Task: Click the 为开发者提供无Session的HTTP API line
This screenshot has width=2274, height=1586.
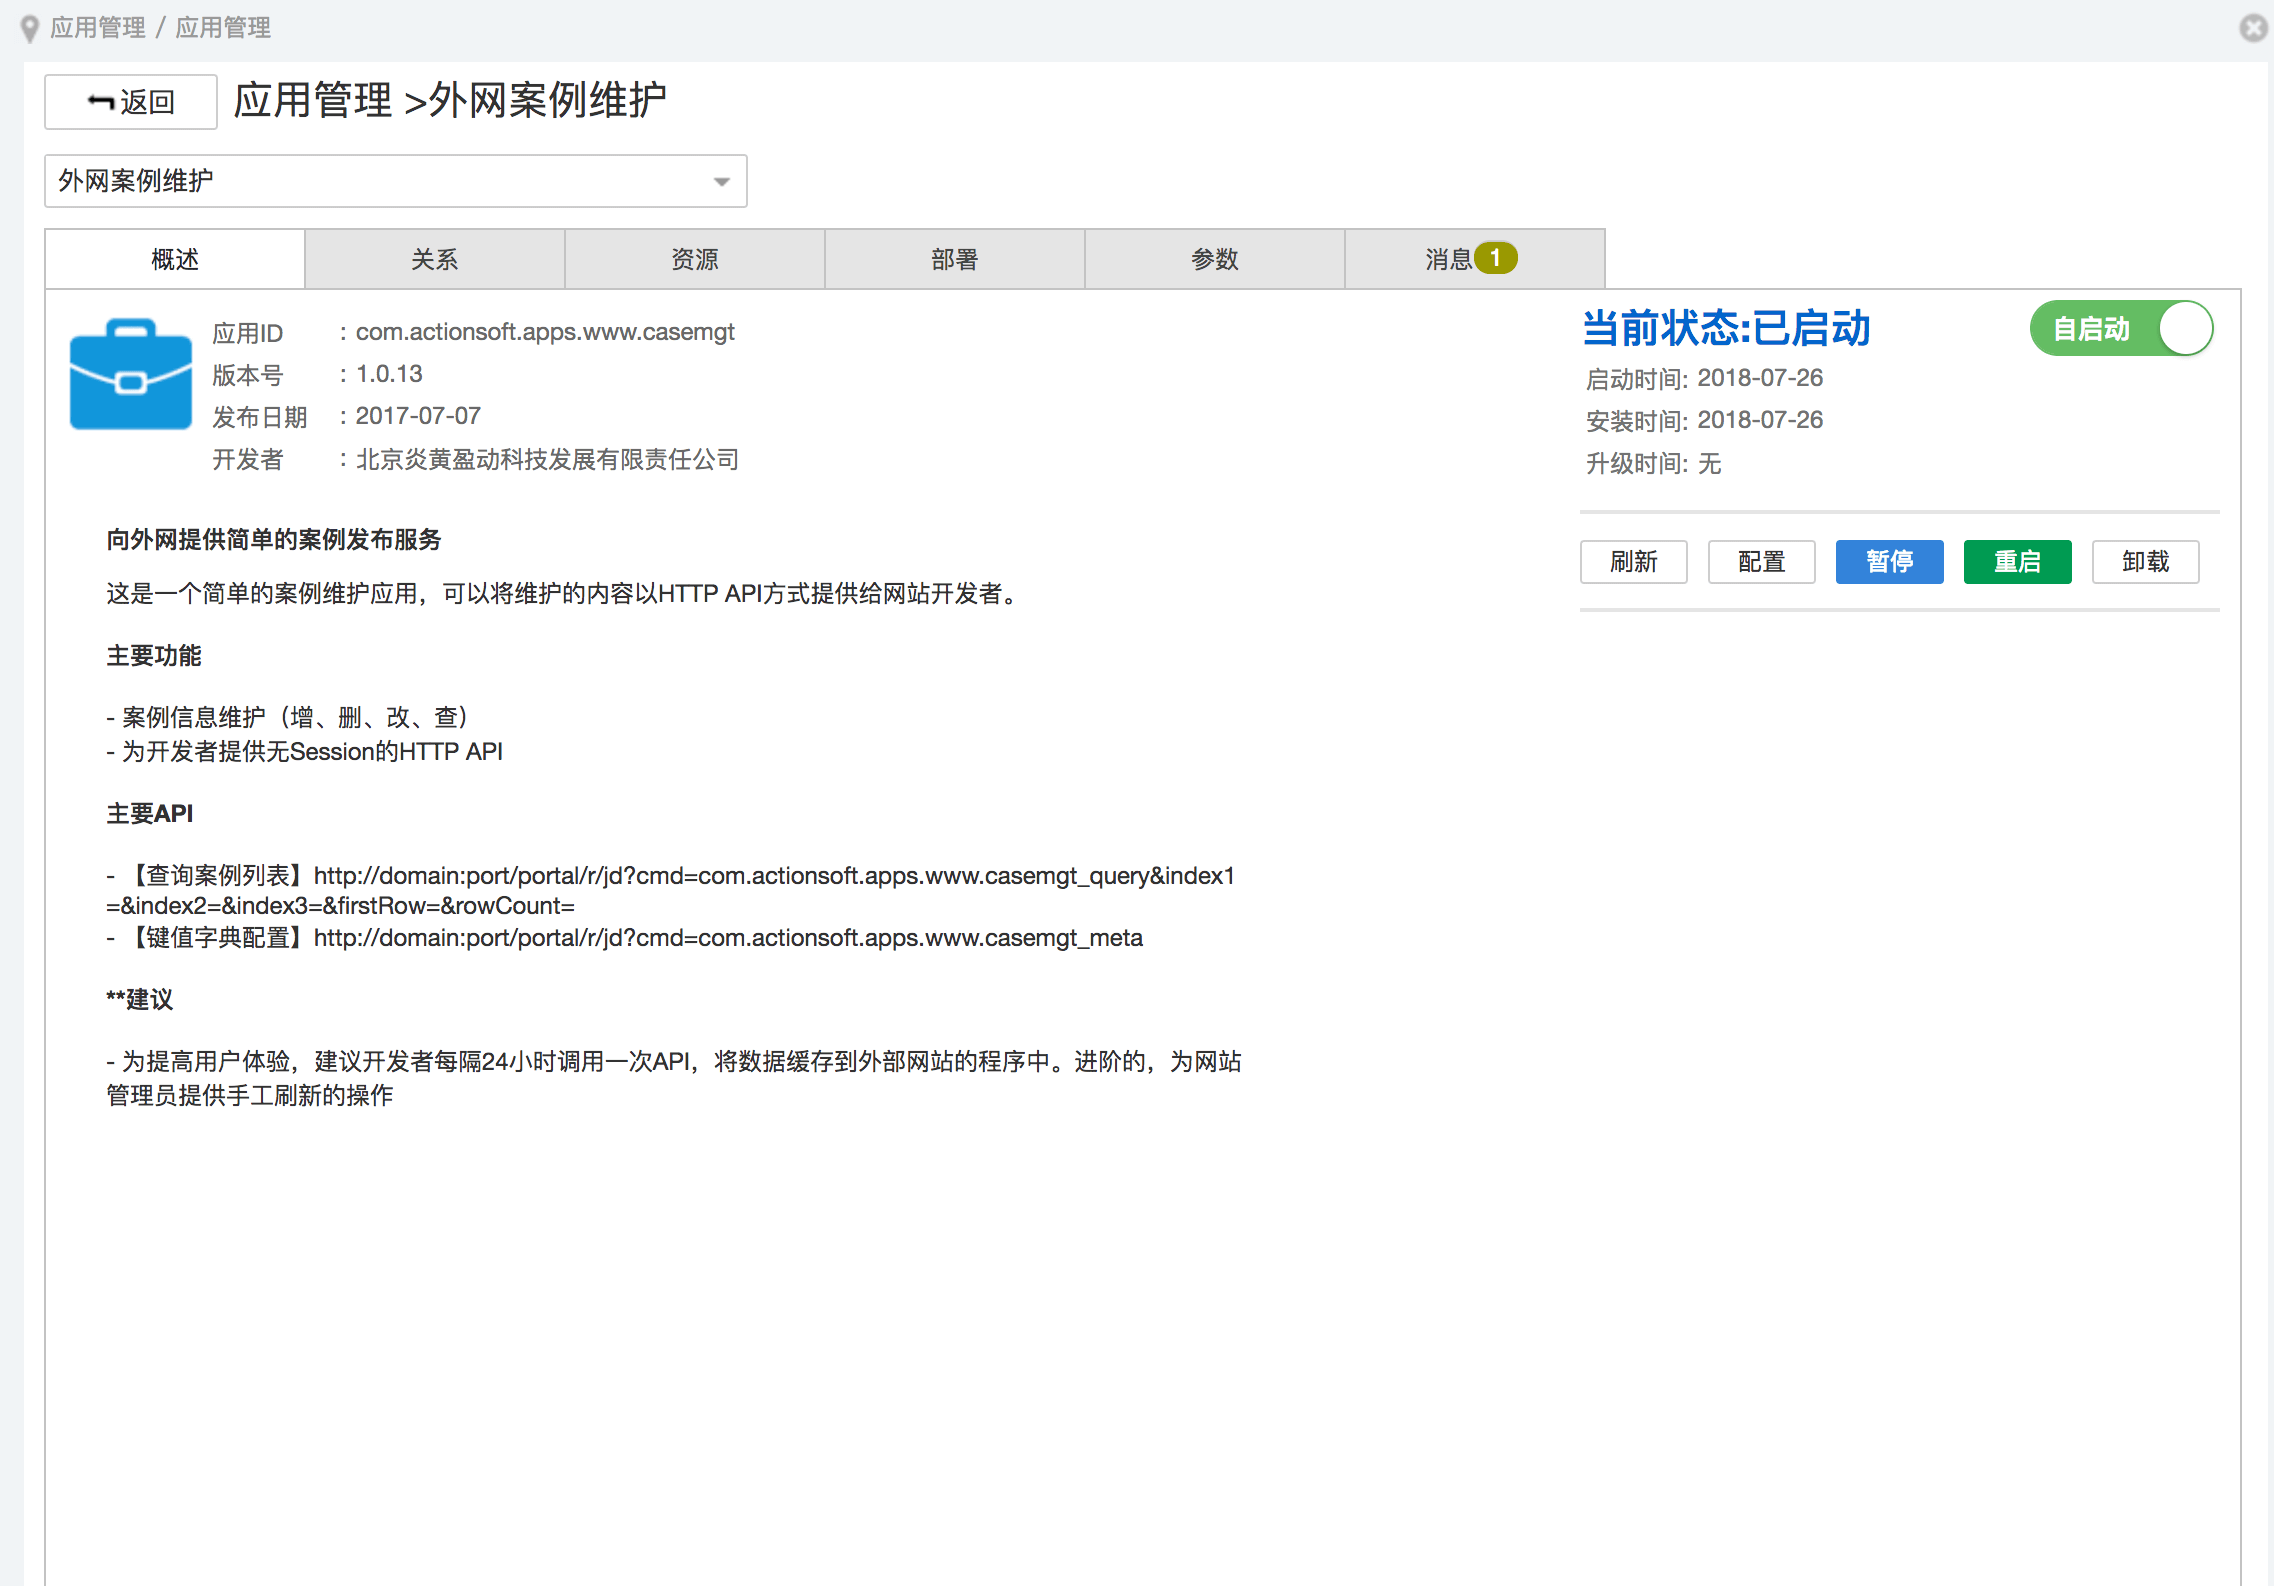Action: (305, 751)
